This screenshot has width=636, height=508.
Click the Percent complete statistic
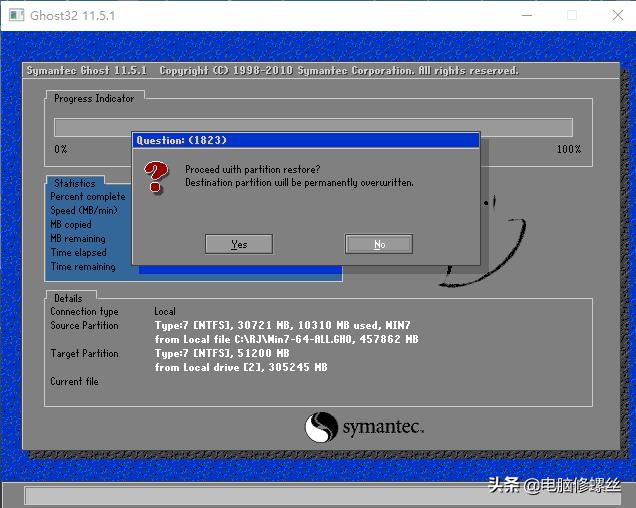[x=88, y=197]
